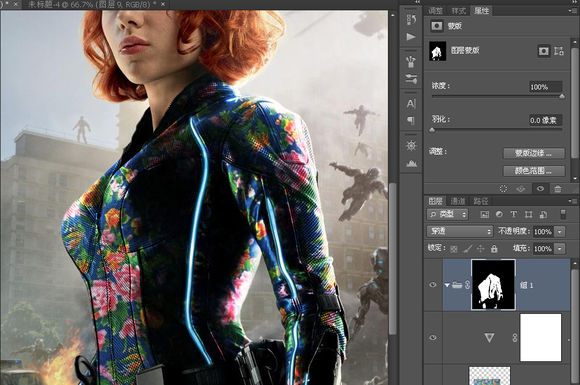Click the 蒙版边缘 mask edge button
The width and height of the screenshot is (580, 385).
[534, 153]
